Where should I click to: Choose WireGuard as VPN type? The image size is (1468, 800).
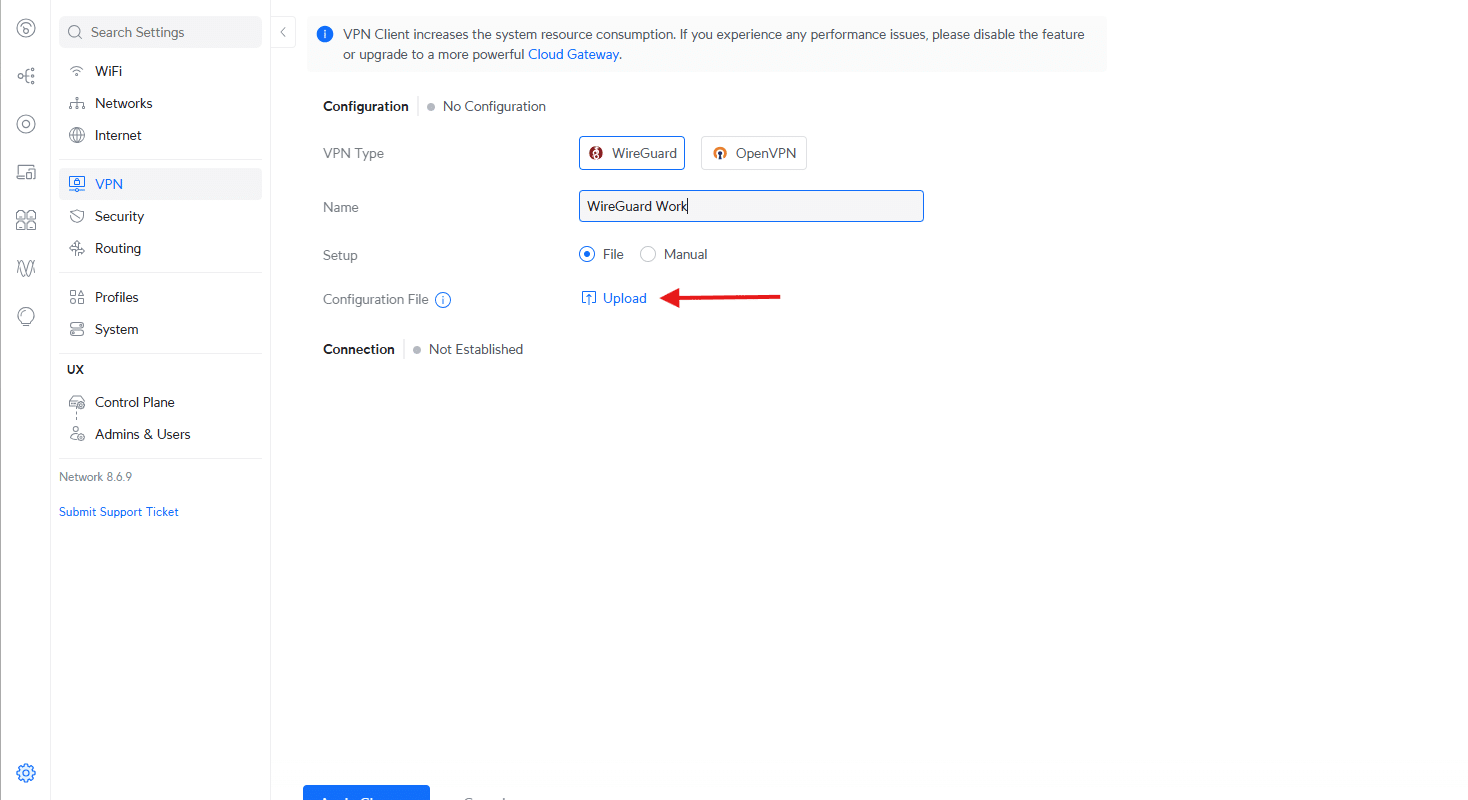[x=632, y=153]
